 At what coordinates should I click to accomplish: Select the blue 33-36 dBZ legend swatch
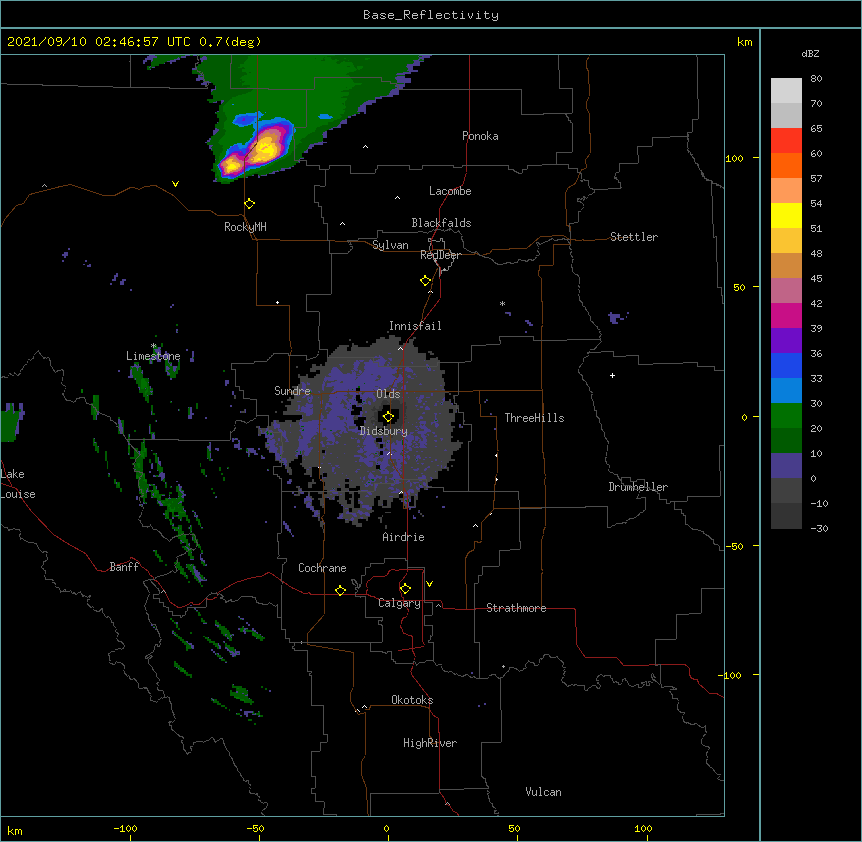786,365
